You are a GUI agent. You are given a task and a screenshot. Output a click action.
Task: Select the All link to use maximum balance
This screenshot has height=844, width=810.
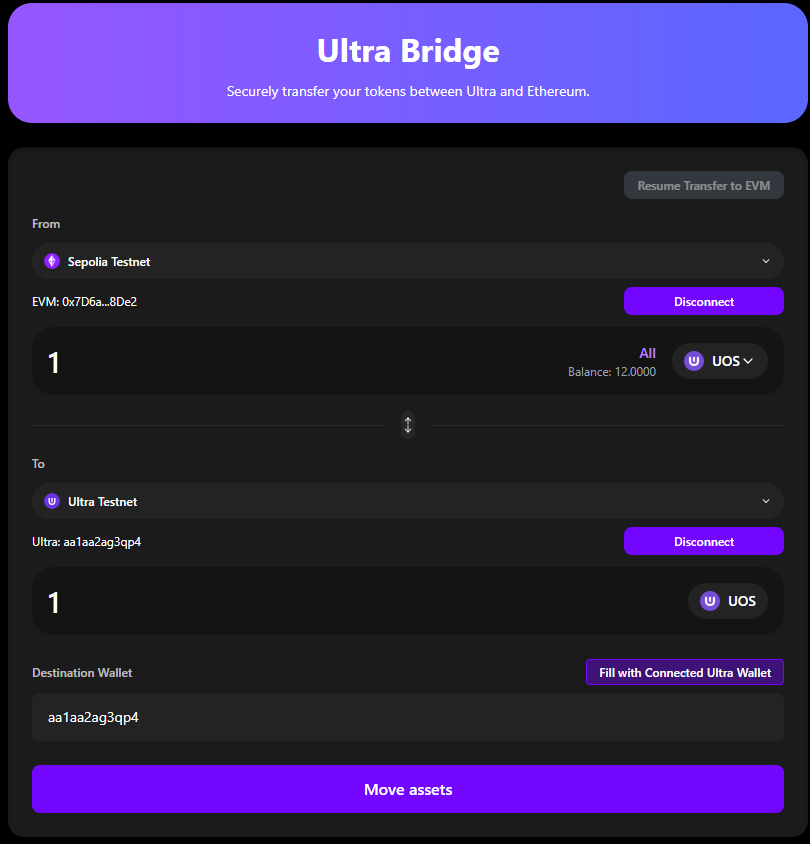pyautogui.click(x=647, y=352)
